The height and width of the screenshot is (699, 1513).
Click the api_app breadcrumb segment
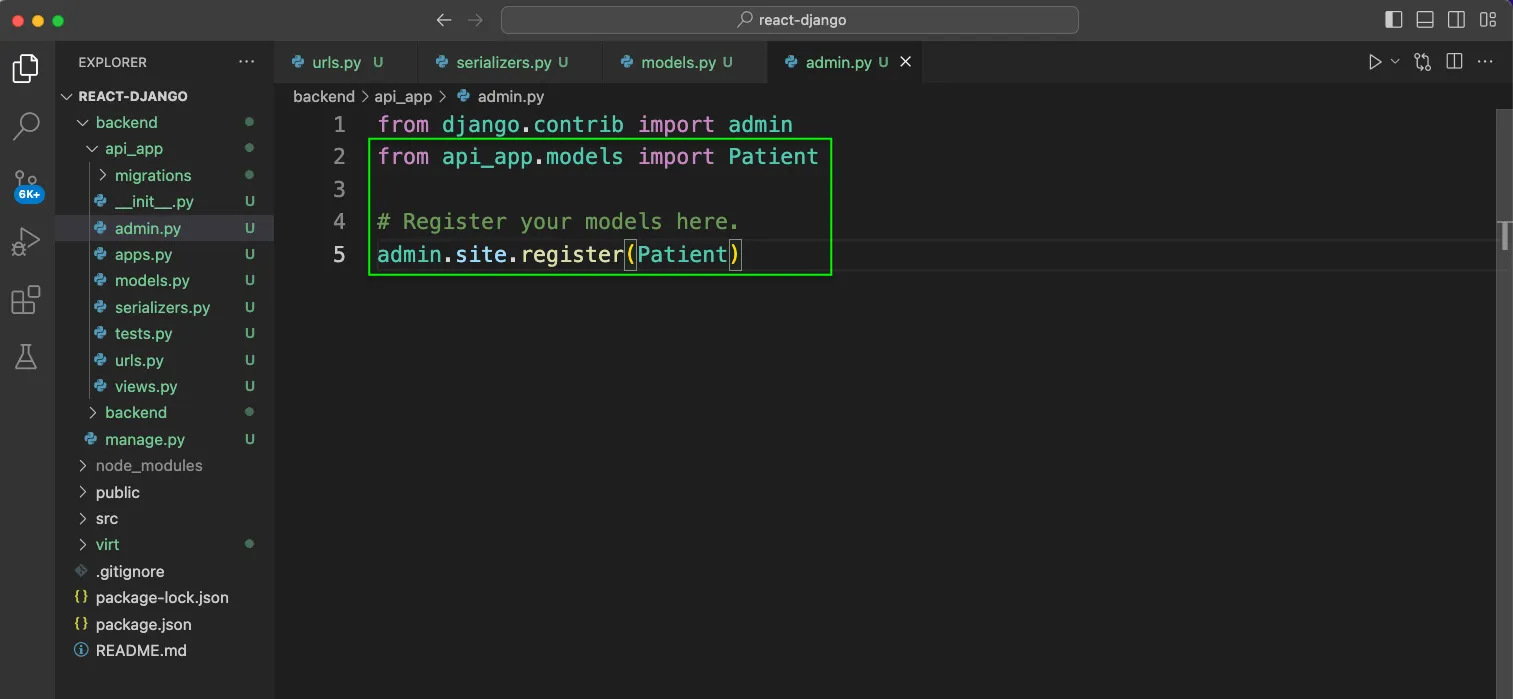403,96
